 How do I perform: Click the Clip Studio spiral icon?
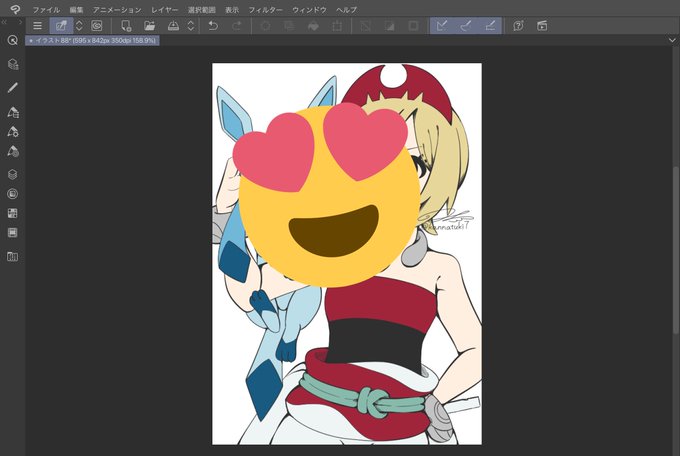click(15, 10)
